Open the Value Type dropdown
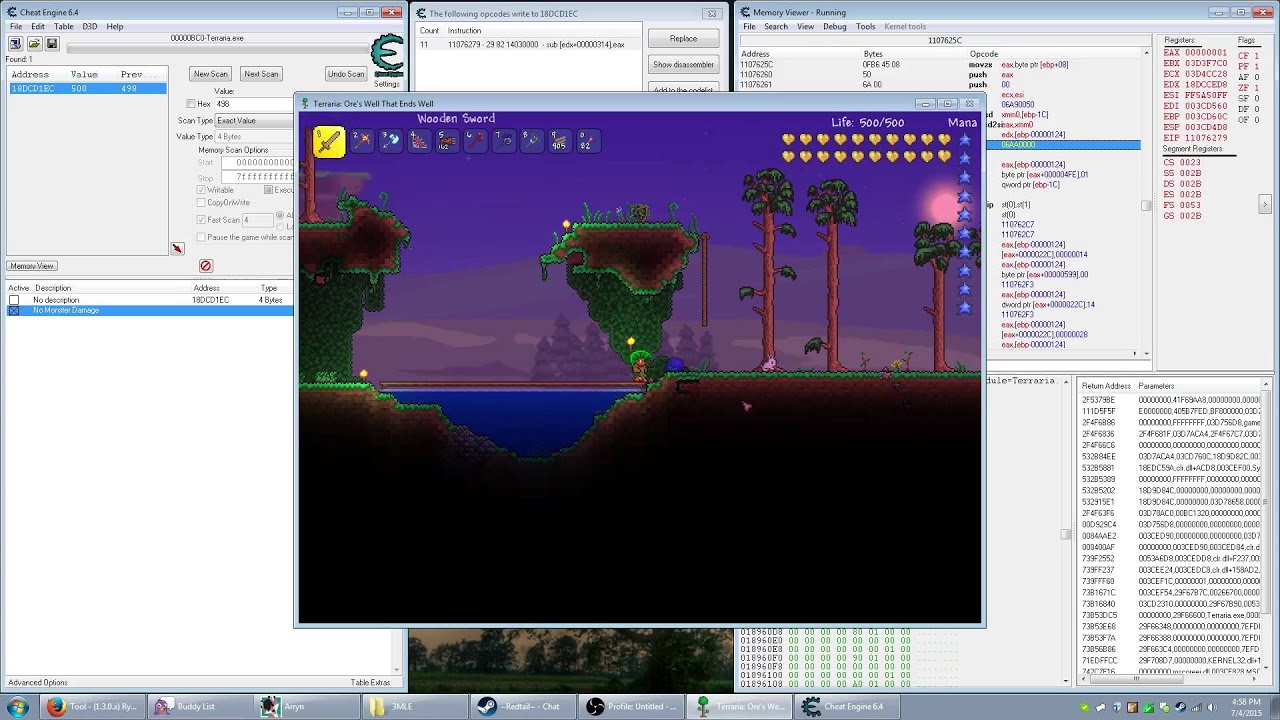The width and height of the screenshot is (1280, 720). pyautogui.click(x=254, y=136)
